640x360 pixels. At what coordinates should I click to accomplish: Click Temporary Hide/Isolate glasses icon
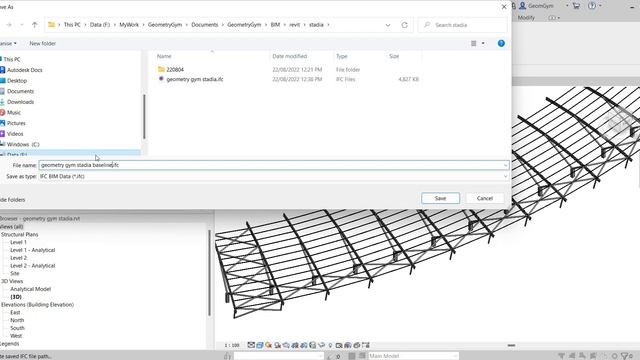tap(321, 345)
